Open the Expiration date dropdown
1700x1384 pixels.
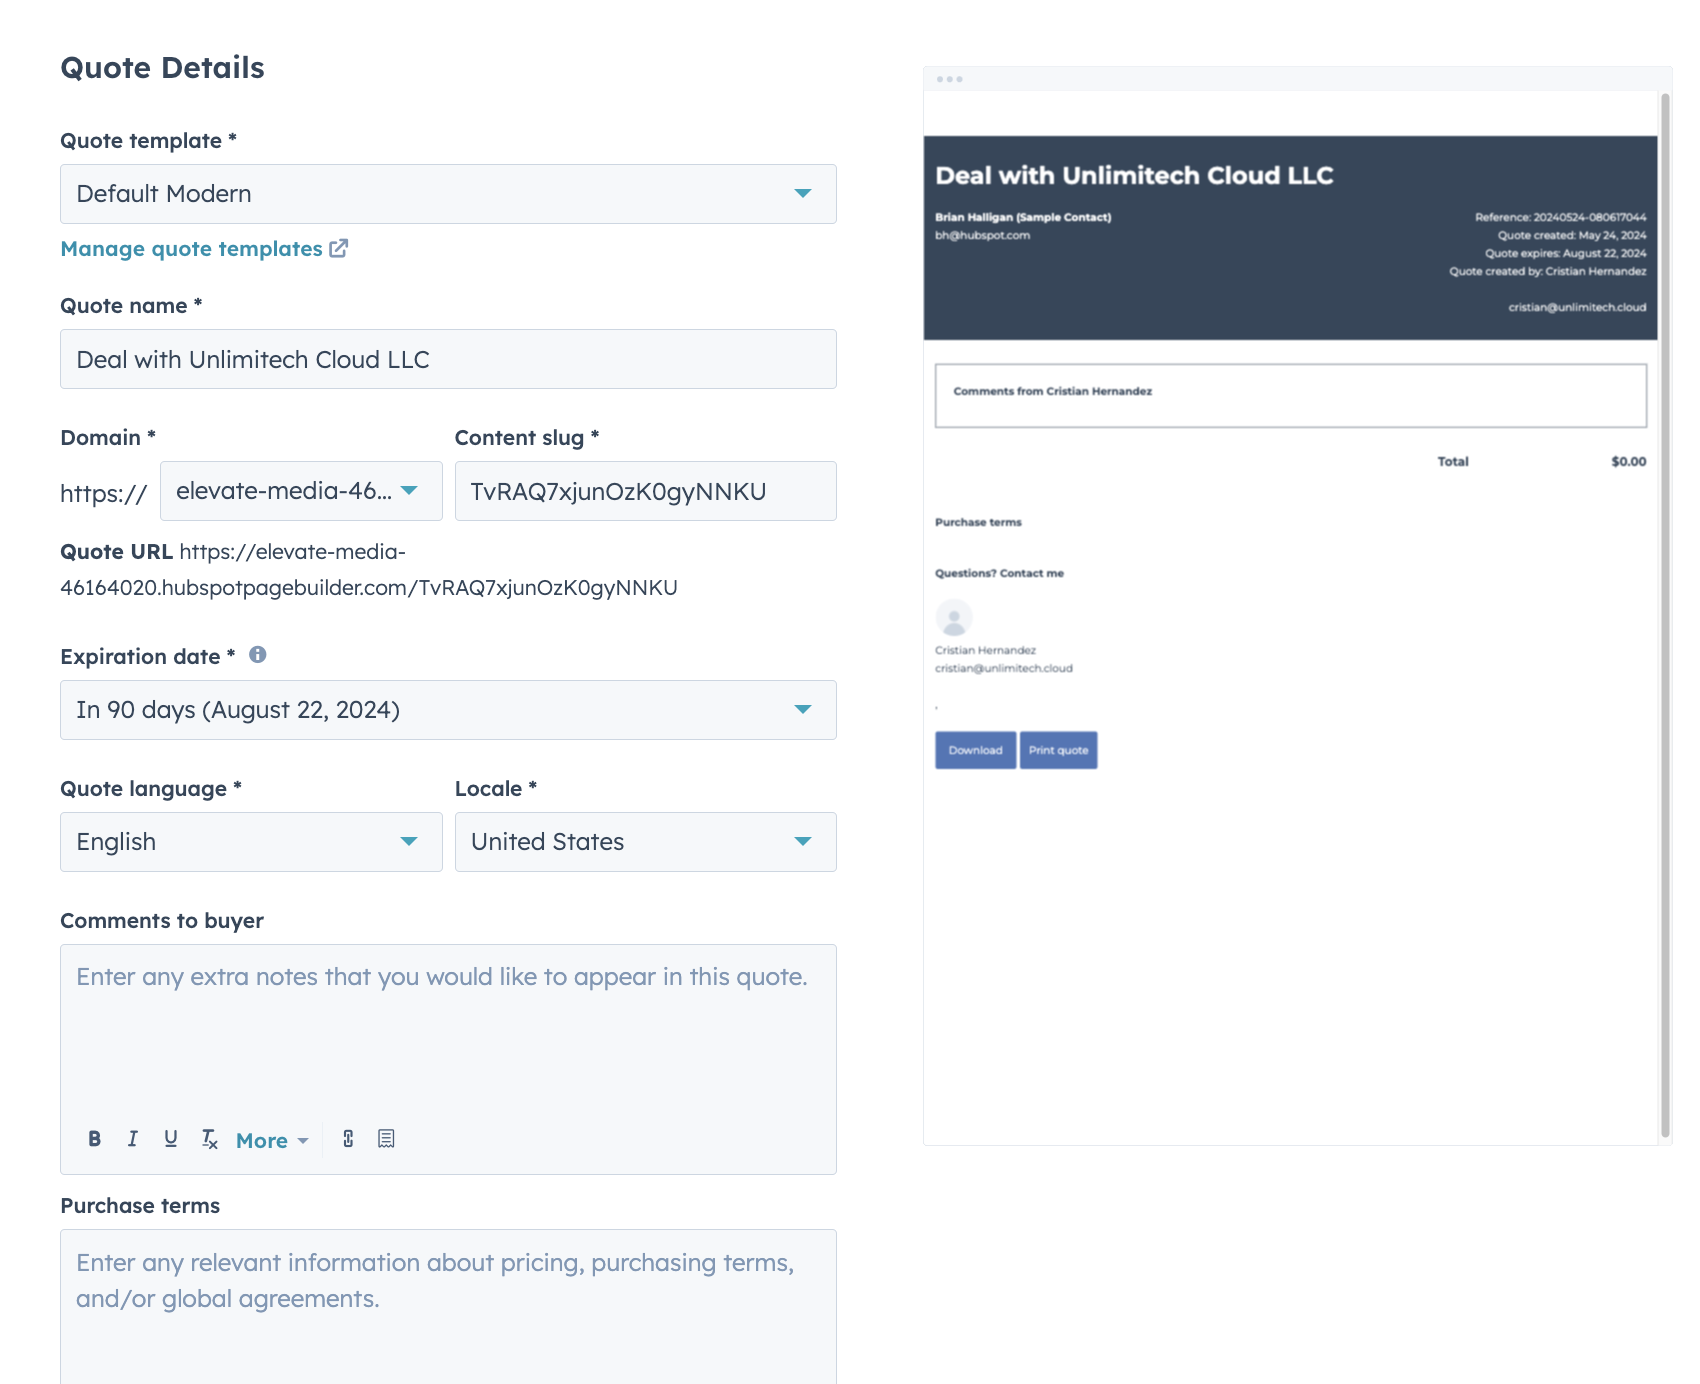pos(448,710)
